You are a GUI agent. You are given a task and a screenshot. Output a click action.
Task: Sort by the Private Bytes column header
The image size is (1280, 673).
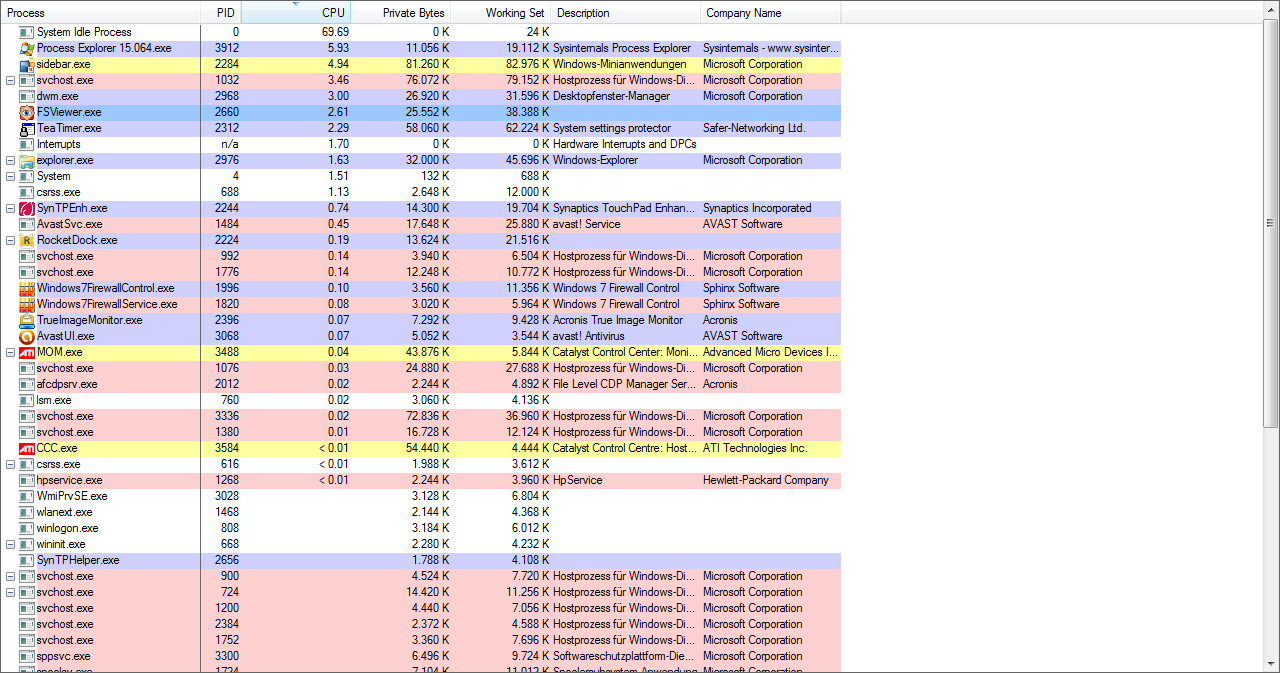click(x=401, y=13)
